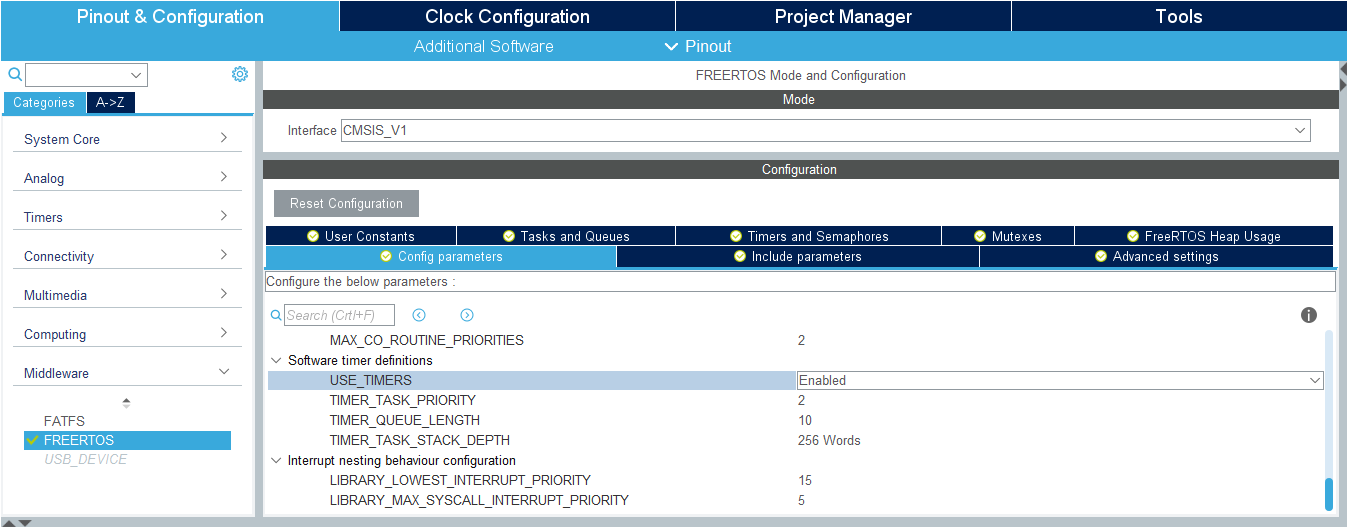This screenshot has height=528, width=1350.
Task: Open the Mutexes tab
Action: click(x=1008, y=236)
